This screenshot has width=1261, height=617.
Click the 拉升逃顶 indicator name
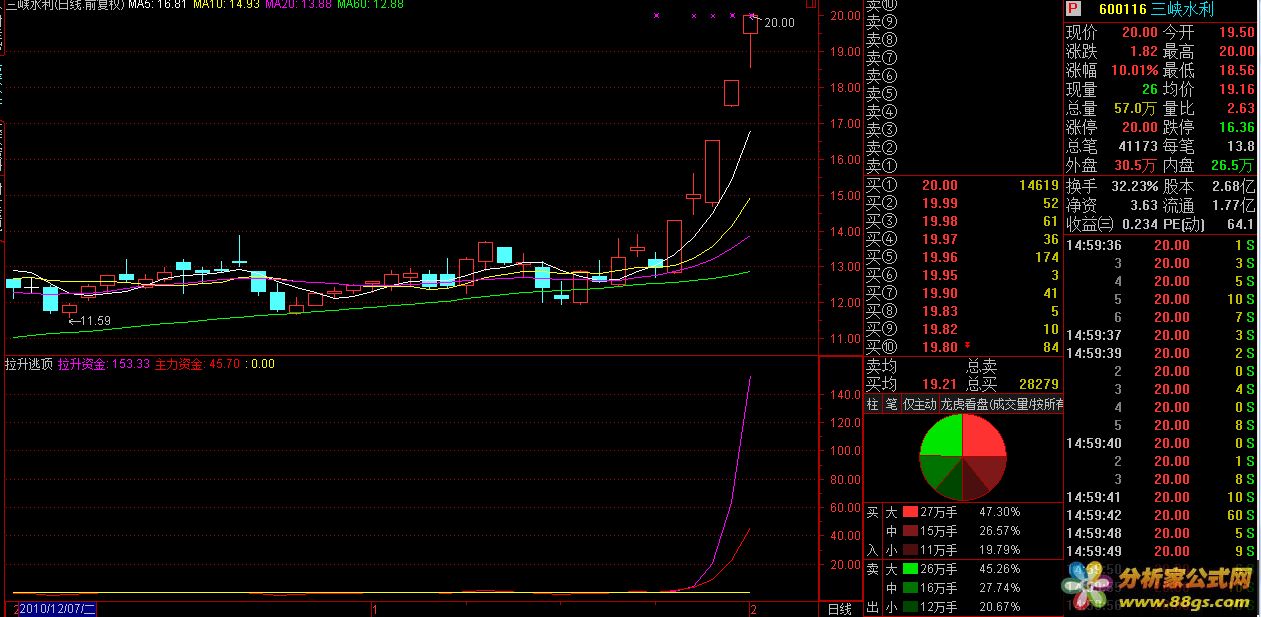pos(29,364)
